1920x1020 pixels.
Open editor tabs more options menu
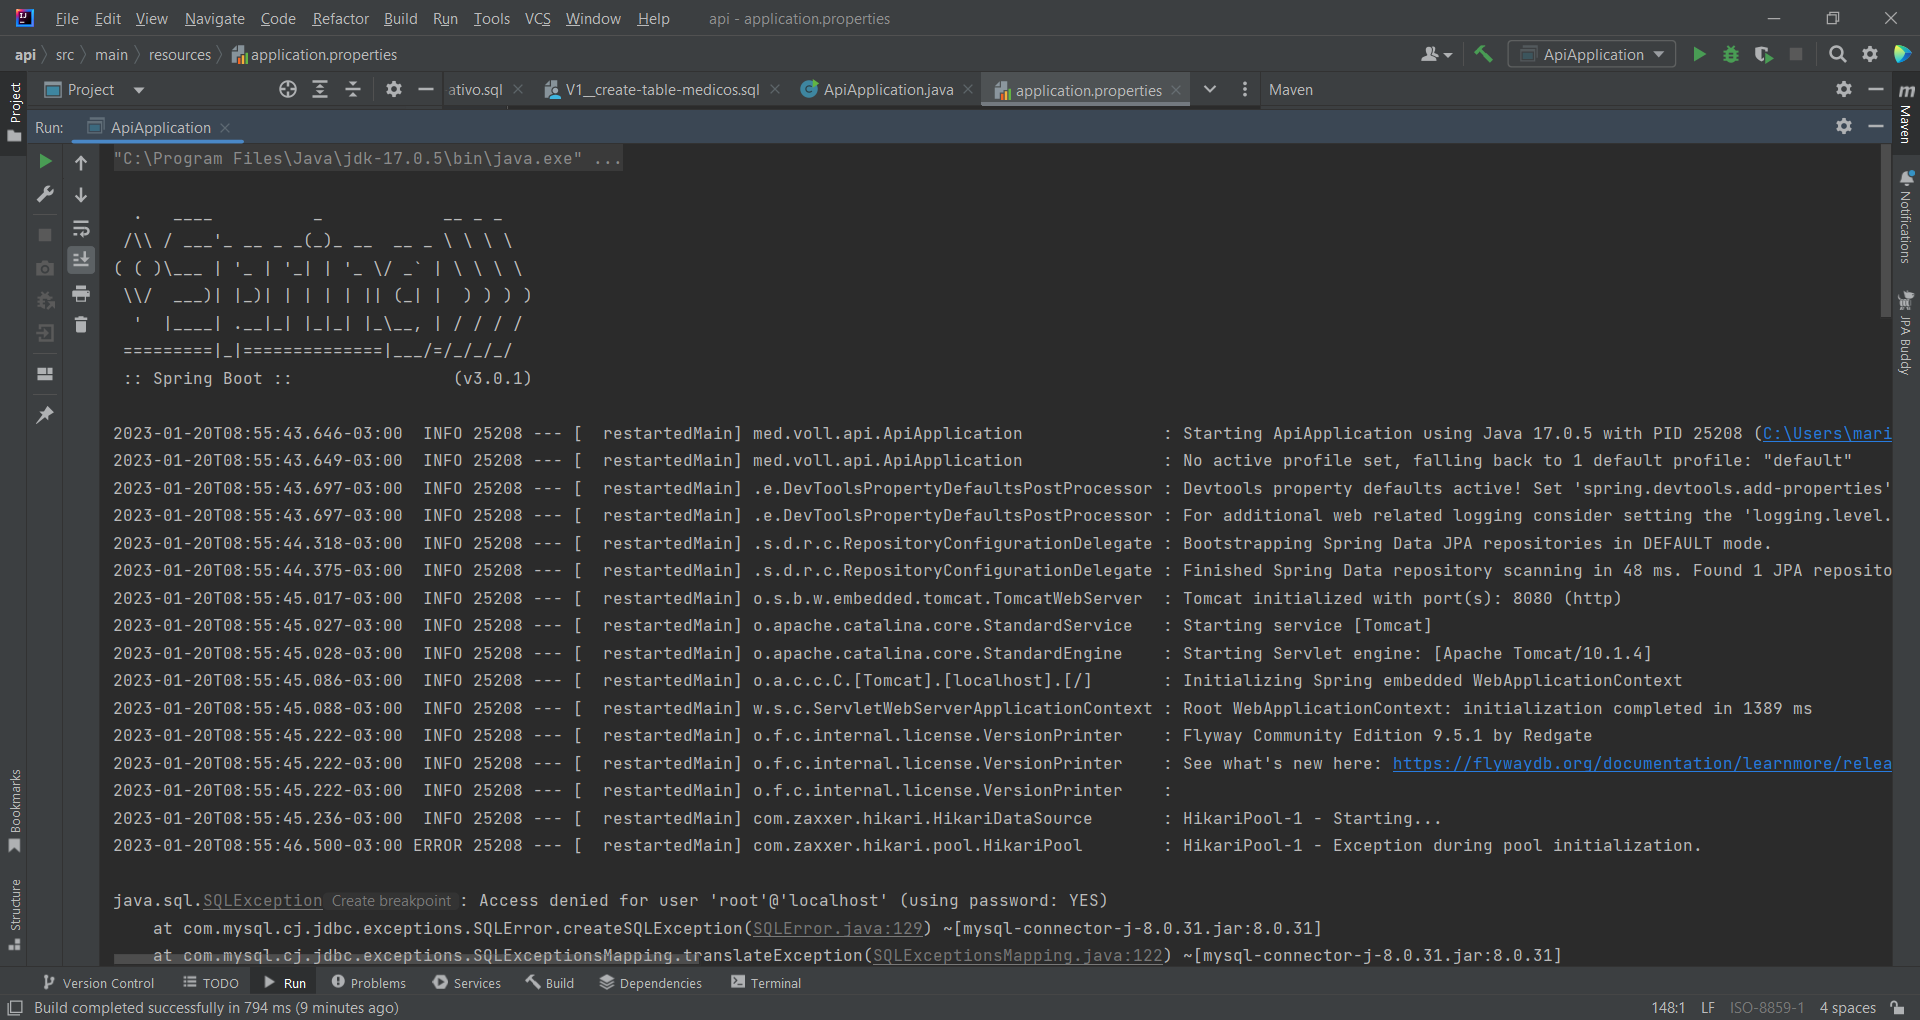pos(1244,89)
